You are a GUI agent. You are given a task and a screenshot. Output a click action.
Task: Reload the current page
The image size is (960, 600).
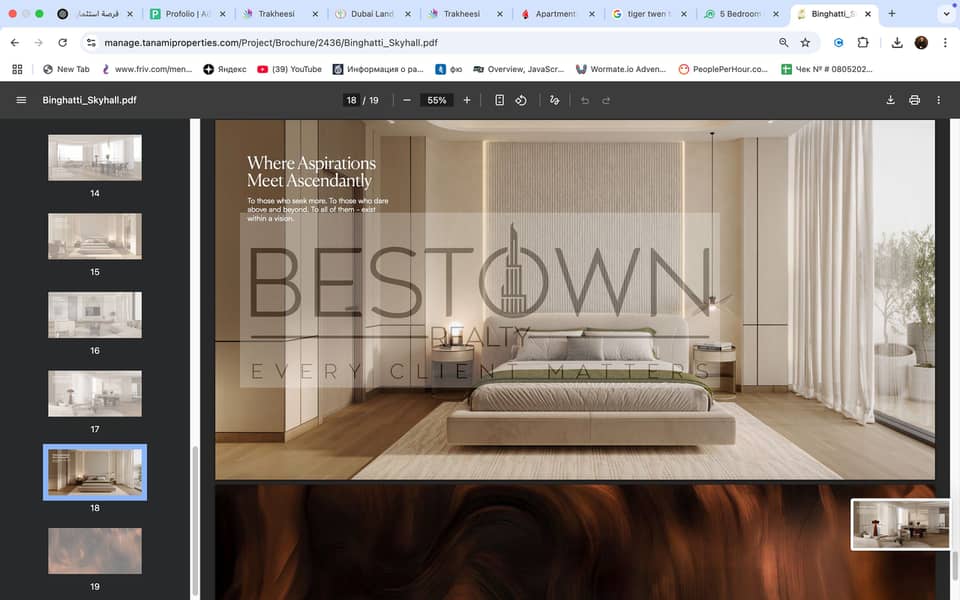62,42
